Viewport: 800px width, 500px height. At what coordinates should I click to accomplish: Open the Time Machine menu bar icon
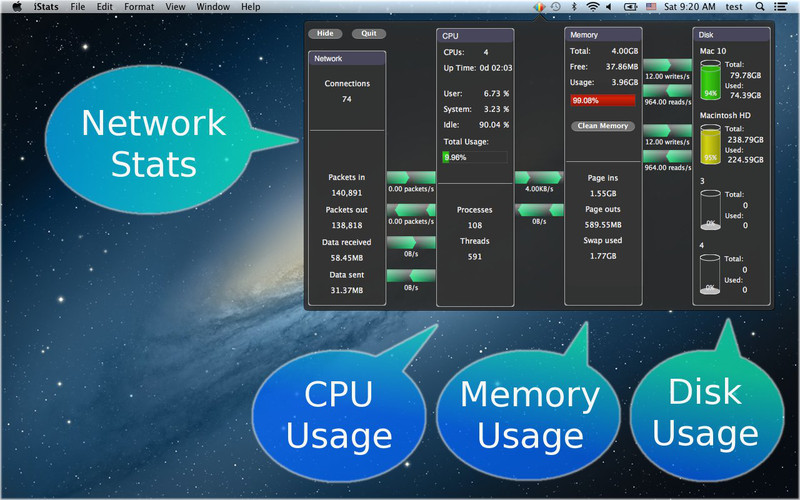(x=556, y=7)
